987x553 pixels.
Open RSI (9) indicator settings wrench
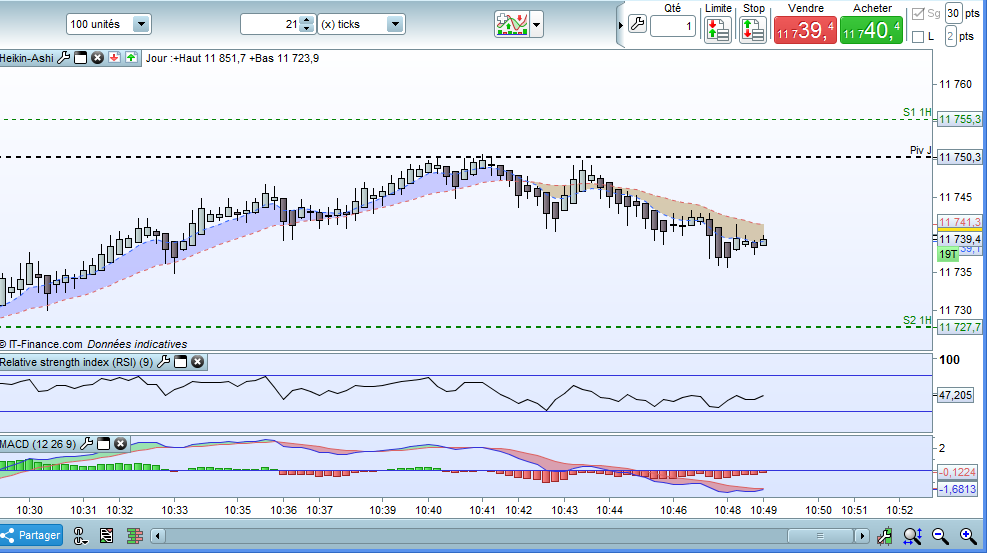pos(164,362)
